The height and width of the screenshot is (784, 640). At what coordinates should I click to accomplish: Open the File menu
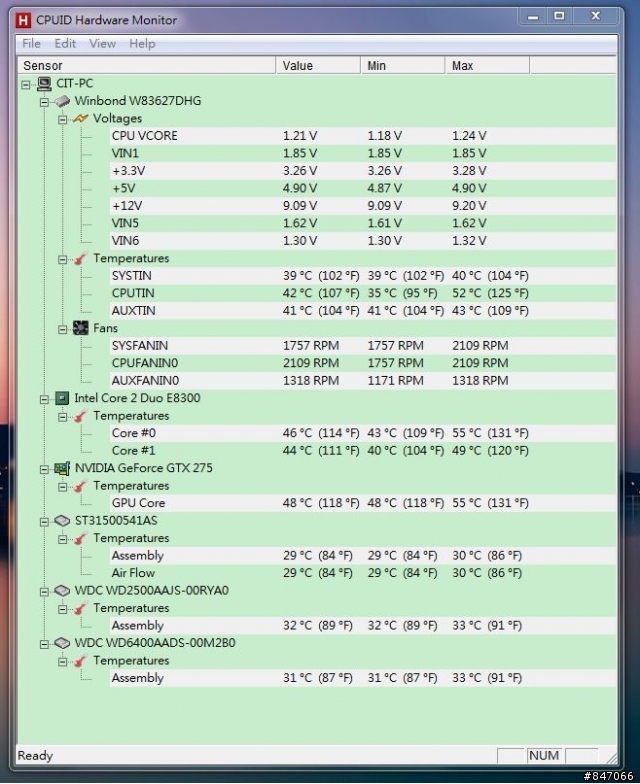click(32, 44)
